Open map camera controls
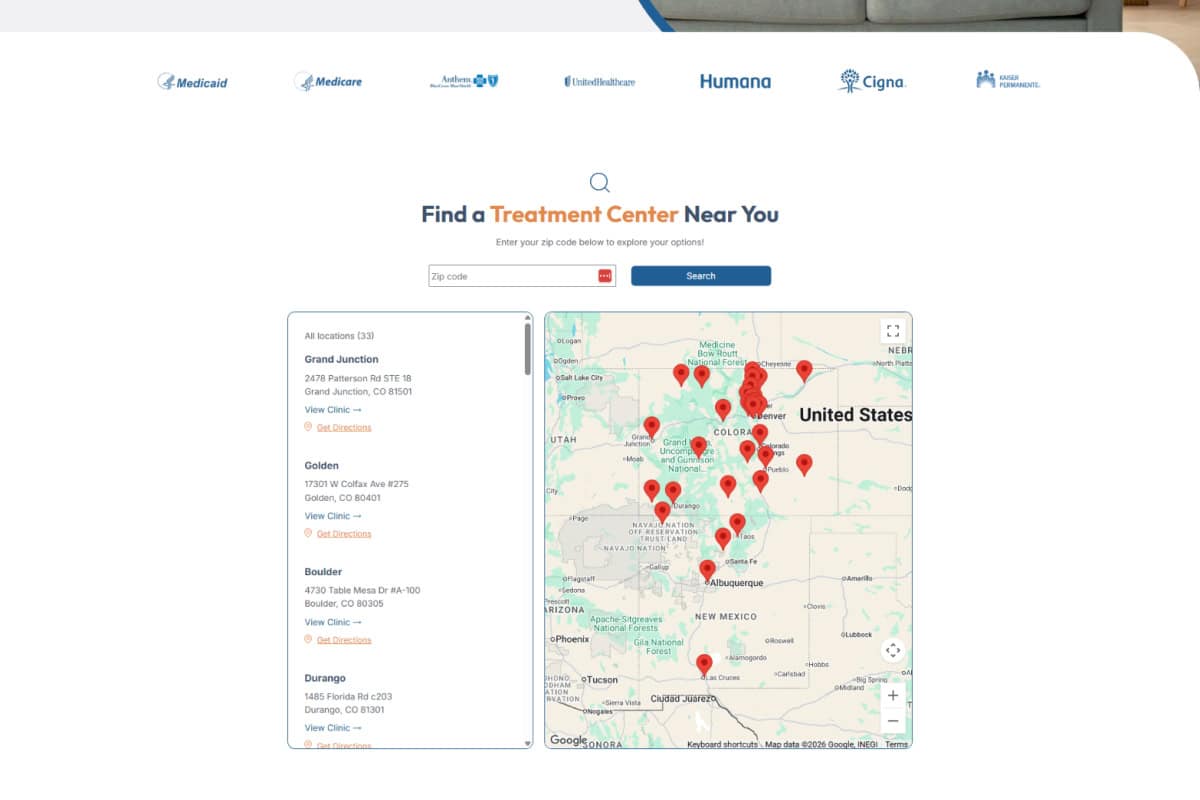 click(x=893, y=650)
